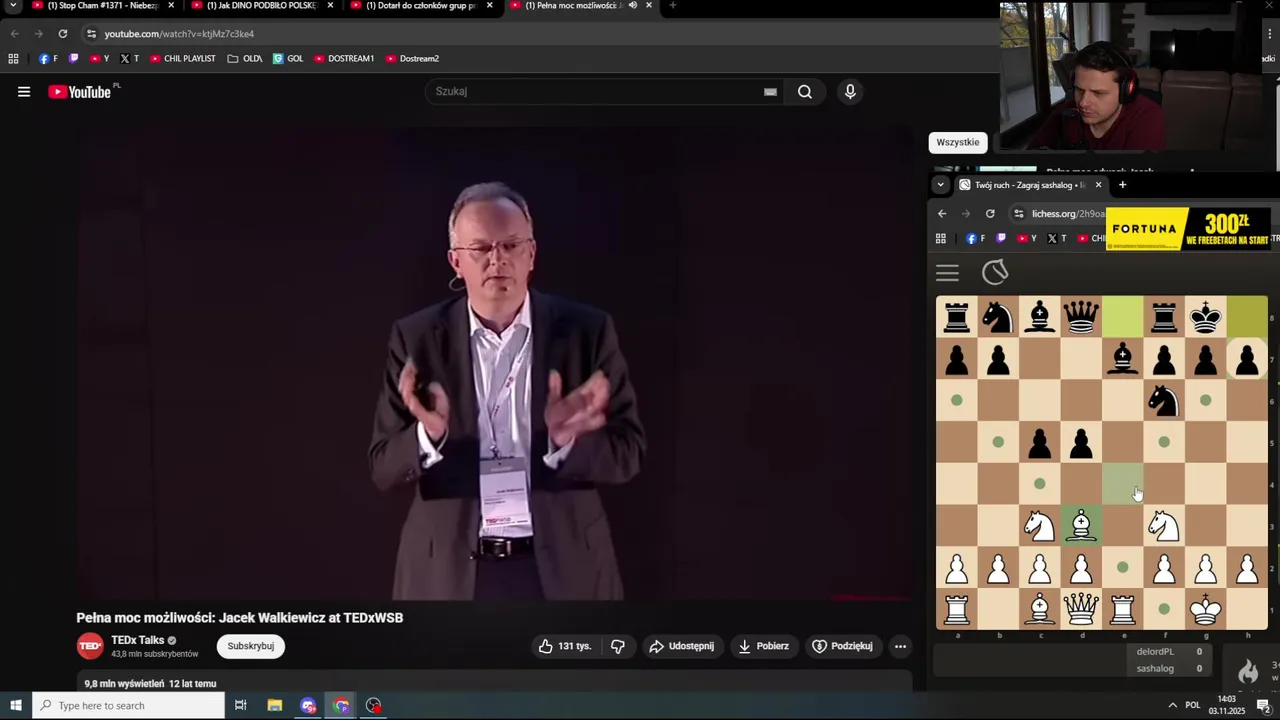Subscribe with the Subskrybuj button
This screenshot has height=720, width=1280.
click(x=251, y=646)
